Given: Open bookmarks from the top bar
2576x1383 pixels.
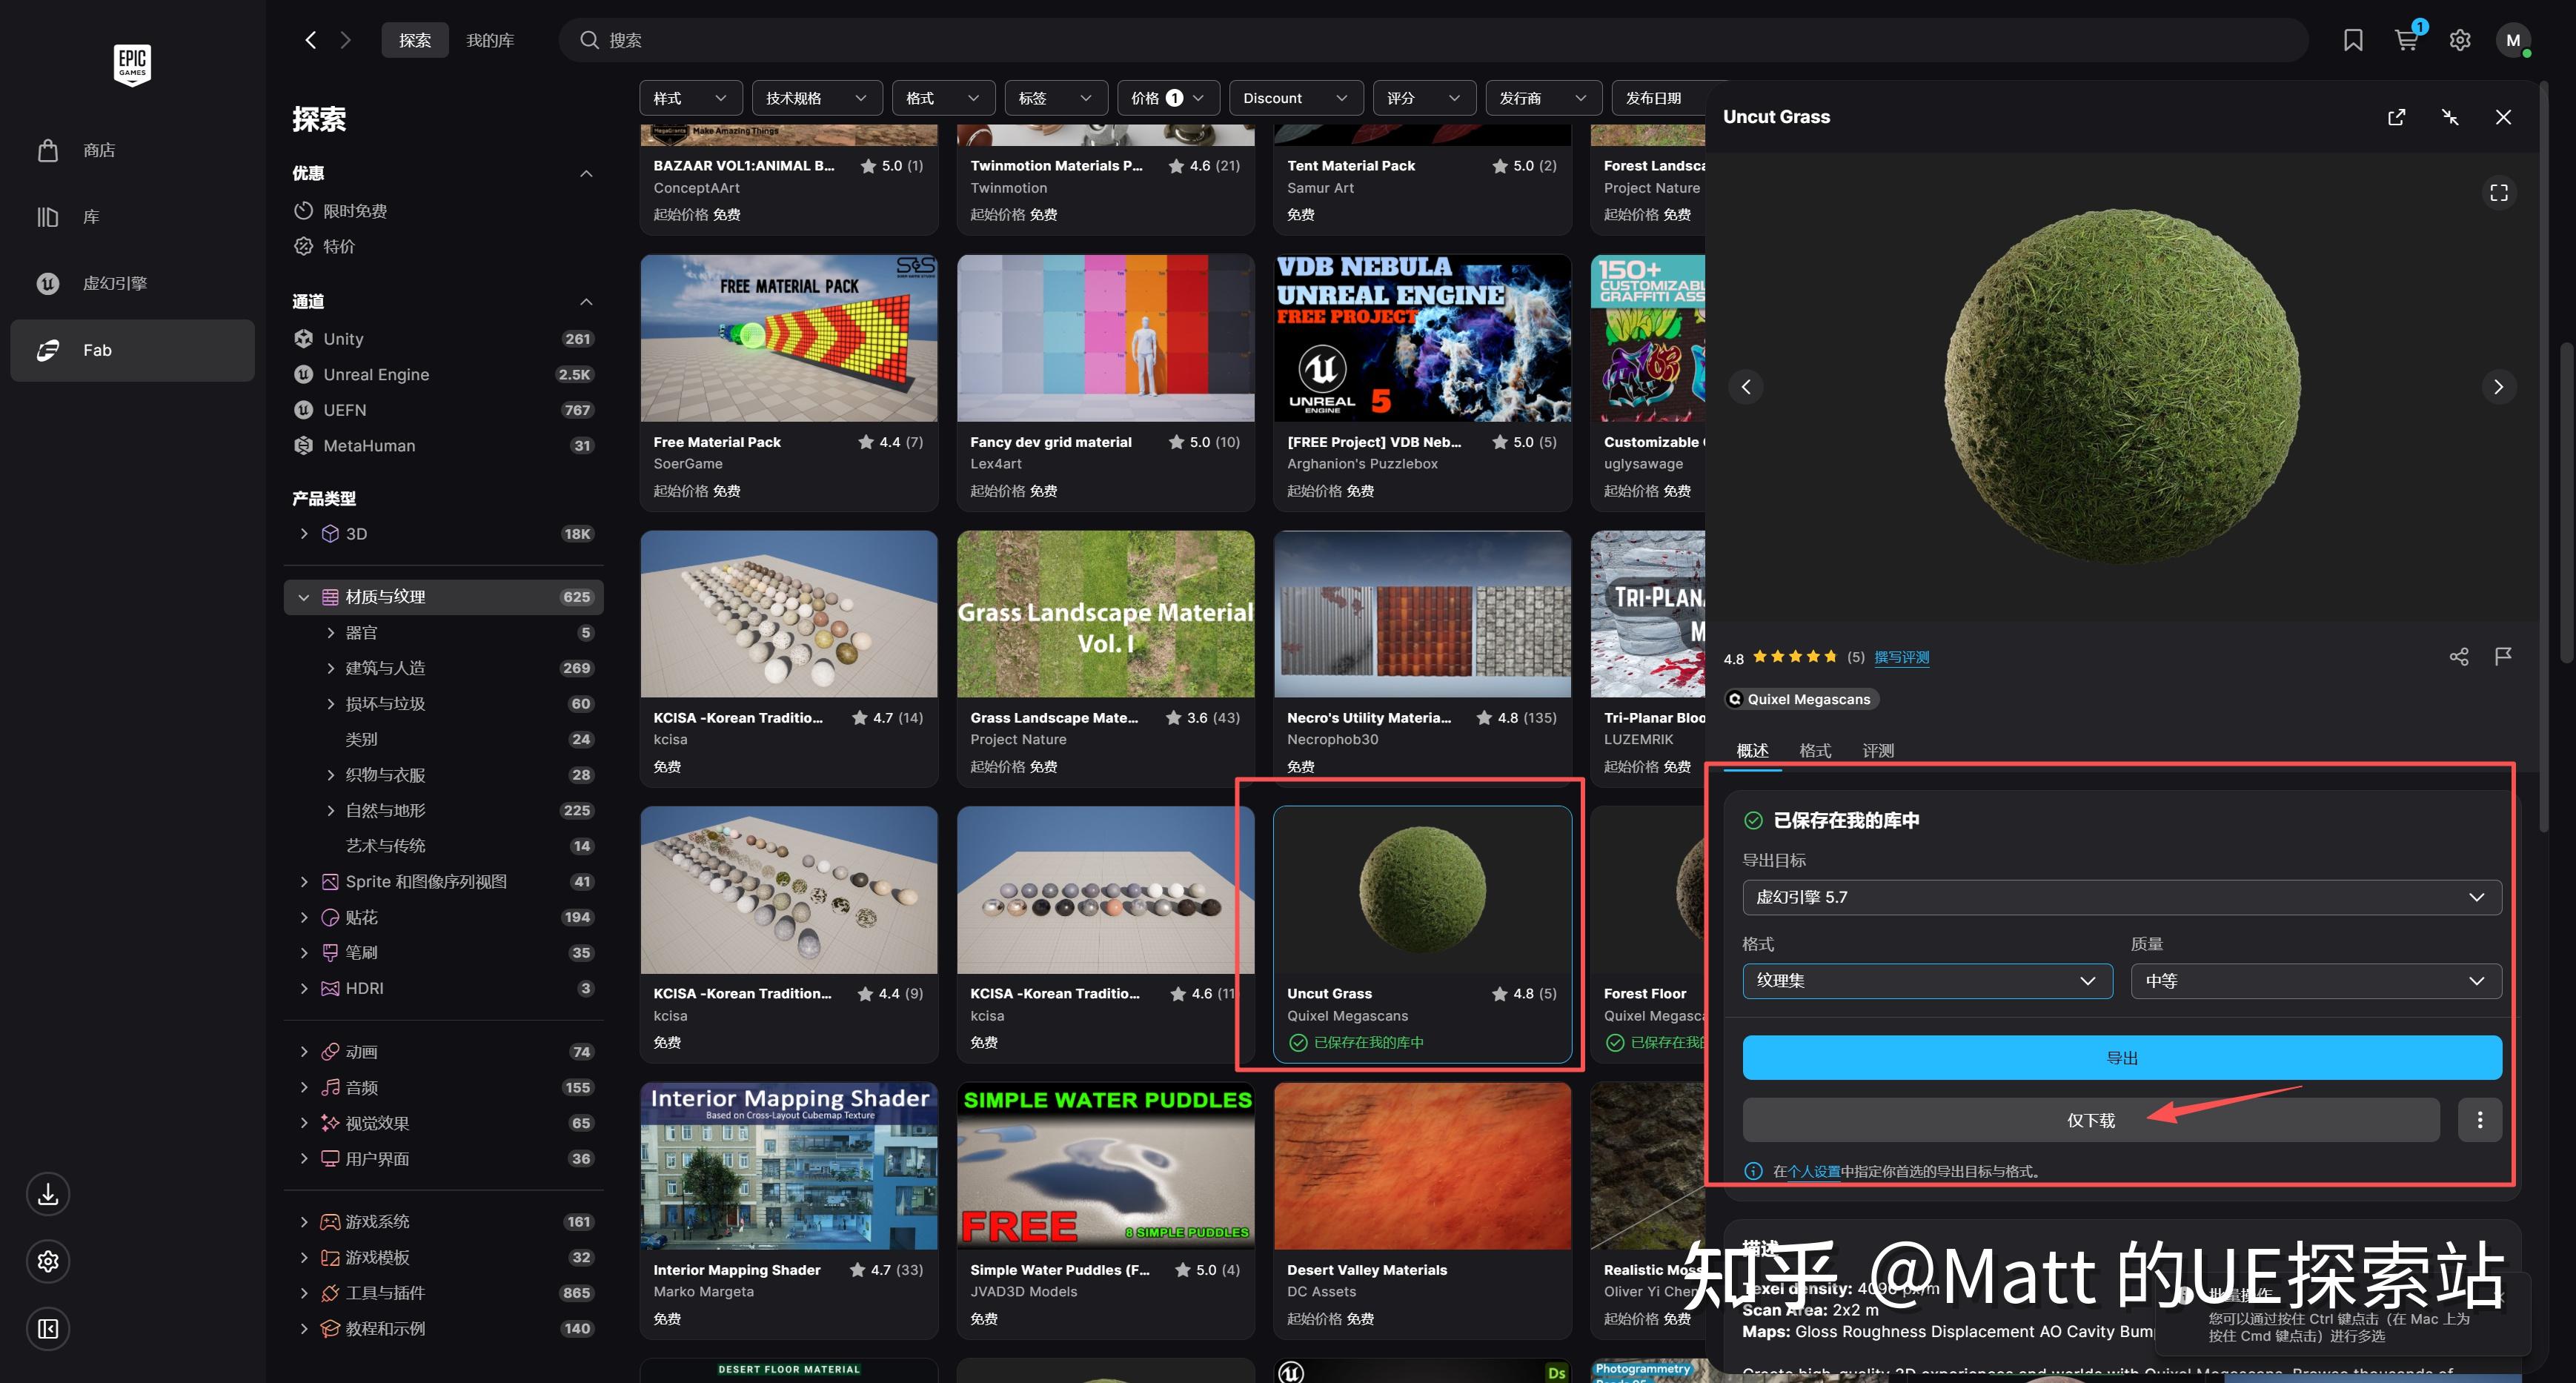Looking at the screenshot, I should tap(2353, 40).
